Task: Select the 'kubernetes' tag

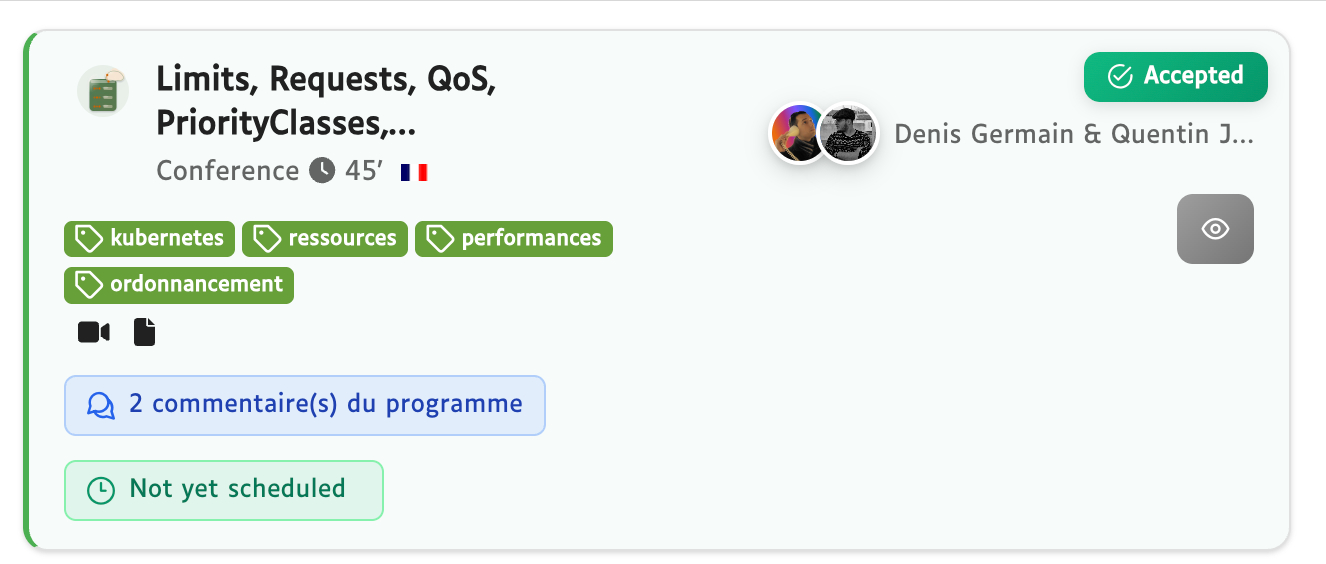Action: tap(150, 239)
